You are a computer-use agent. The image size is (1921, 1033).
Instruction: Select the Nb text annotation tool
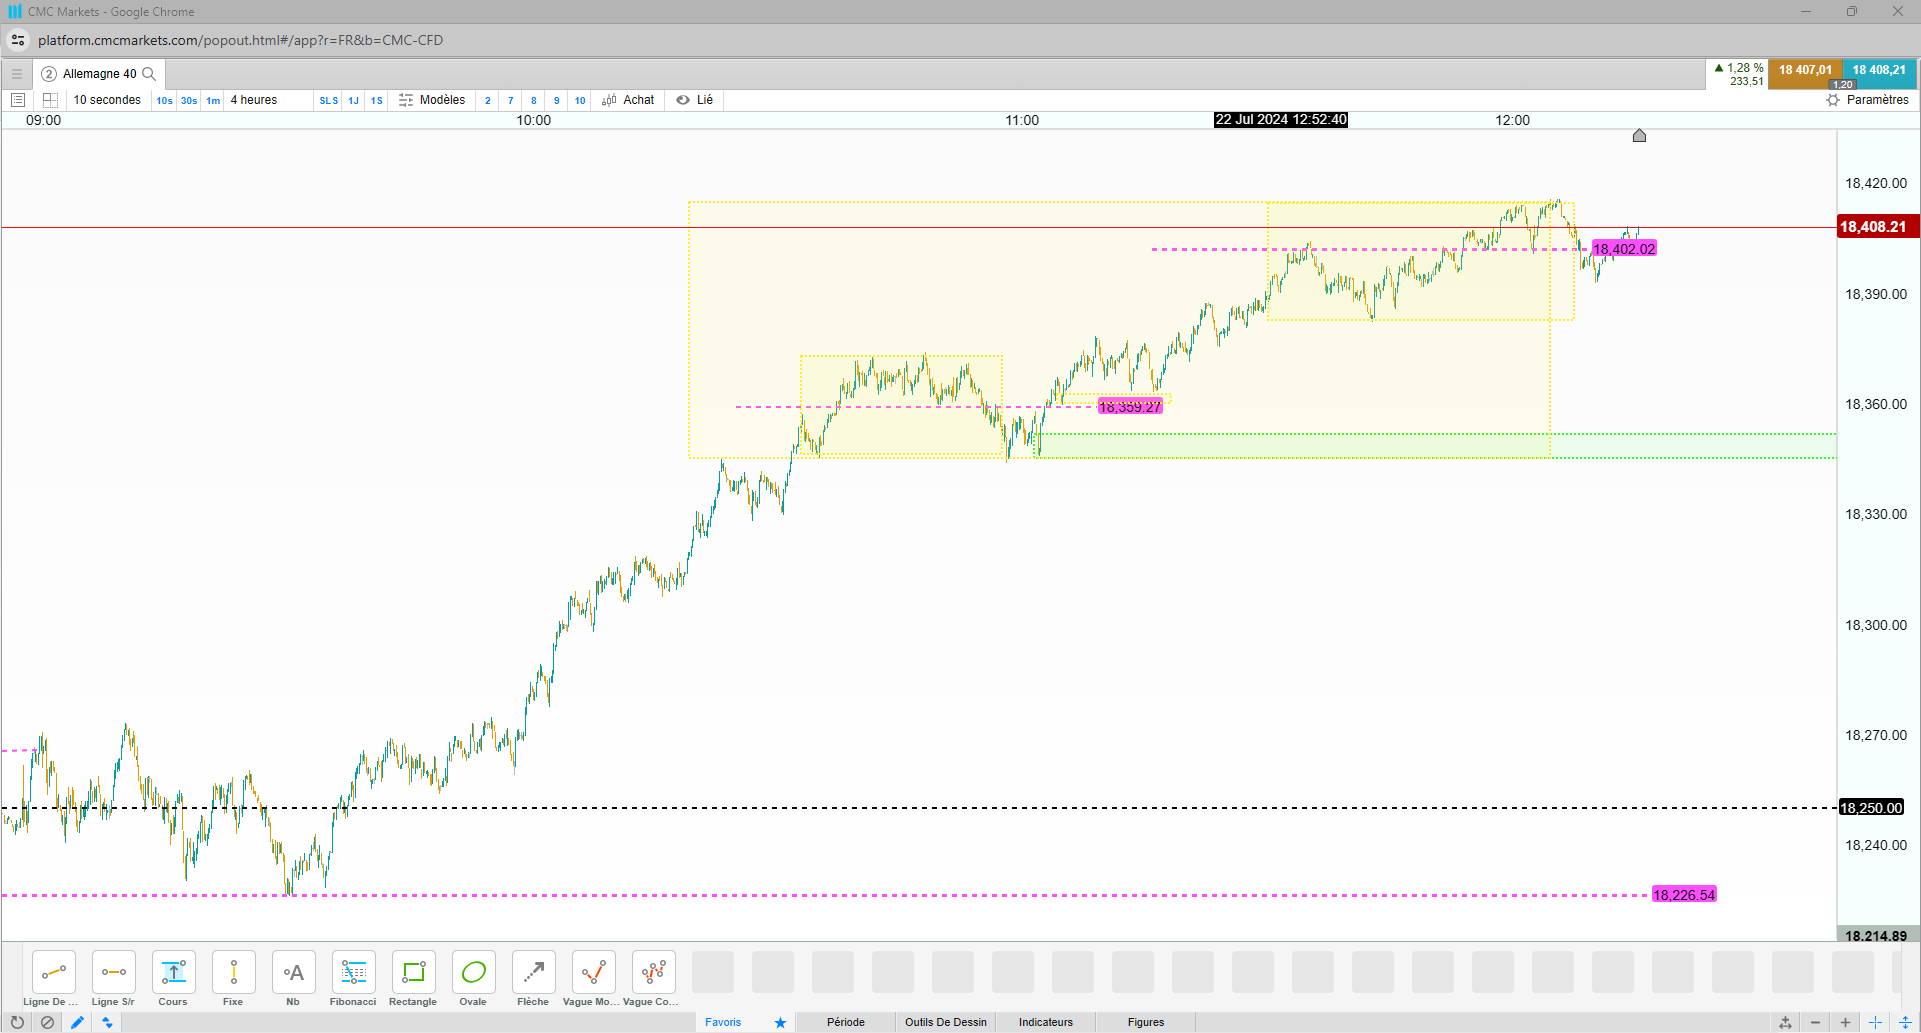click(294, 972)
